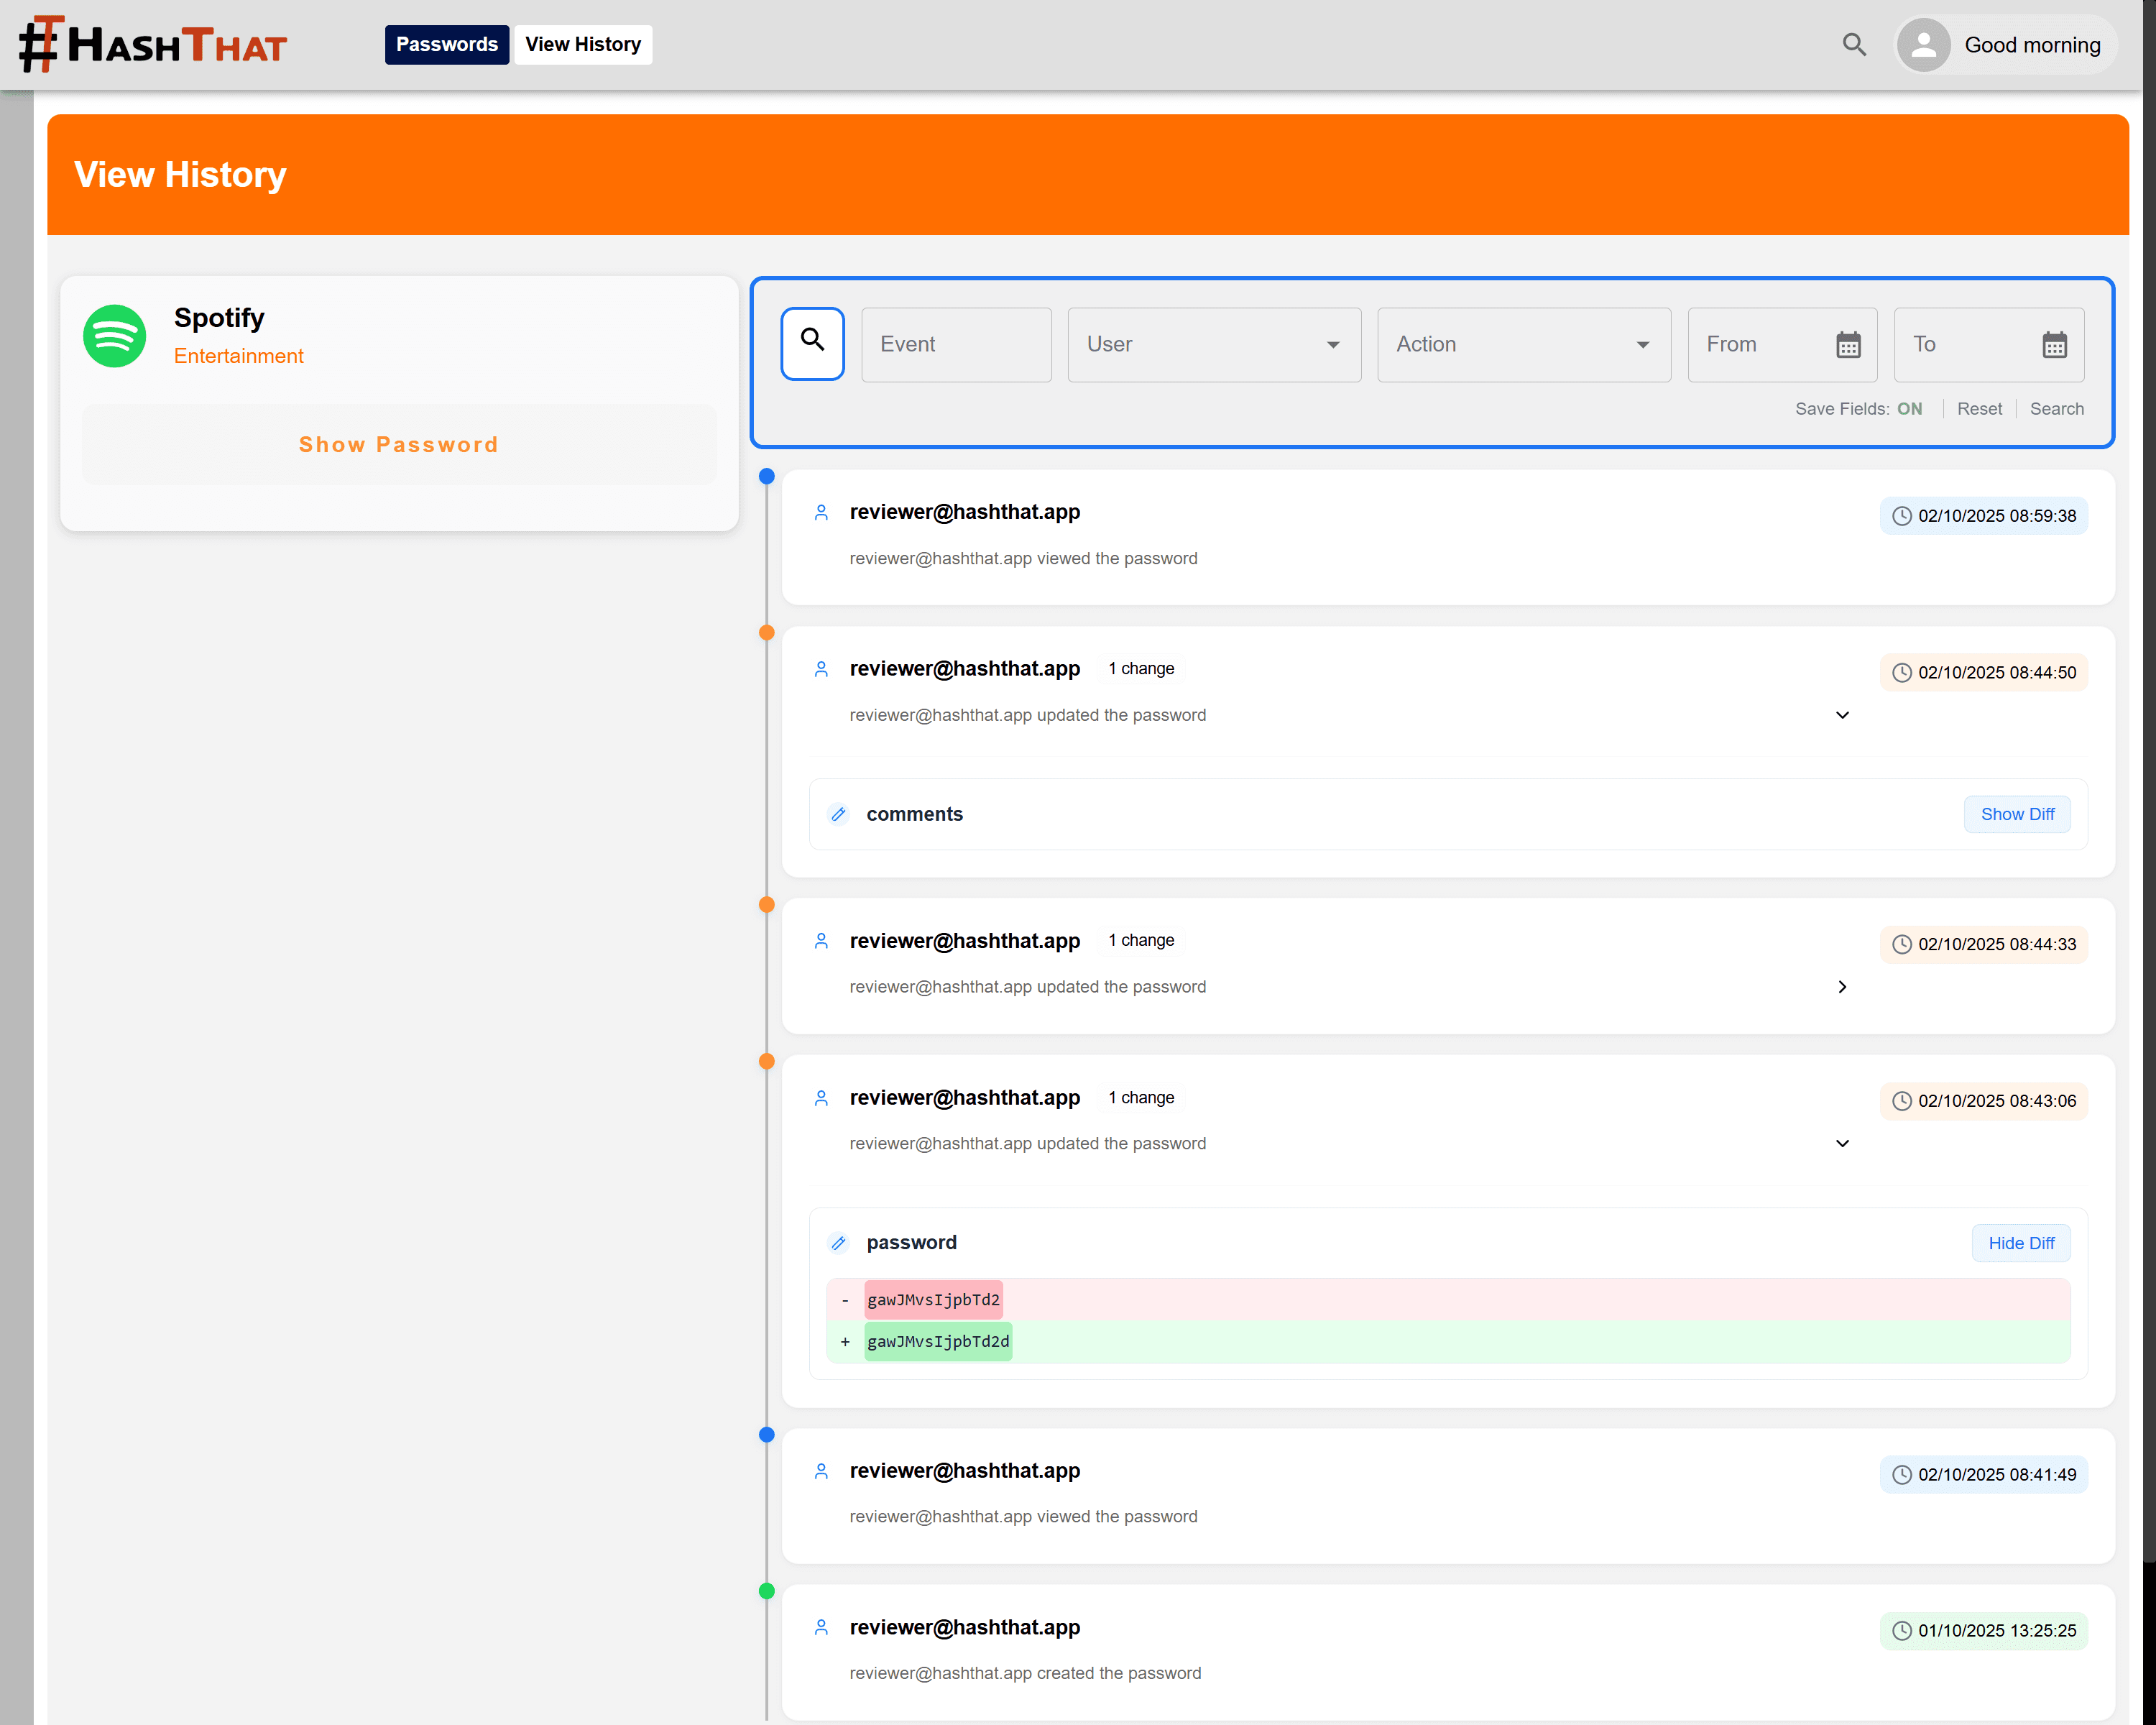
Task: Open the To date calendar icon
Action: coord(2053,345)
